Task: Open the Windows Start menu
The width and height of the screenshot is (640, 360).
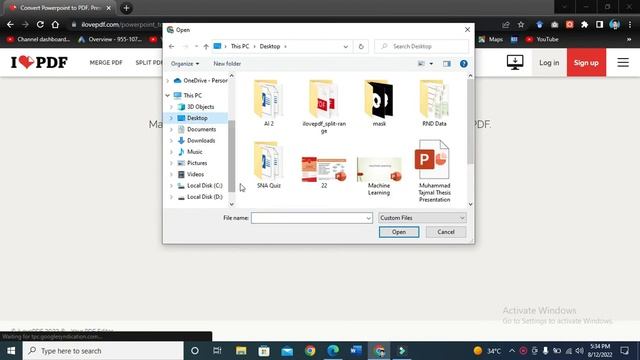Action: 11,351
